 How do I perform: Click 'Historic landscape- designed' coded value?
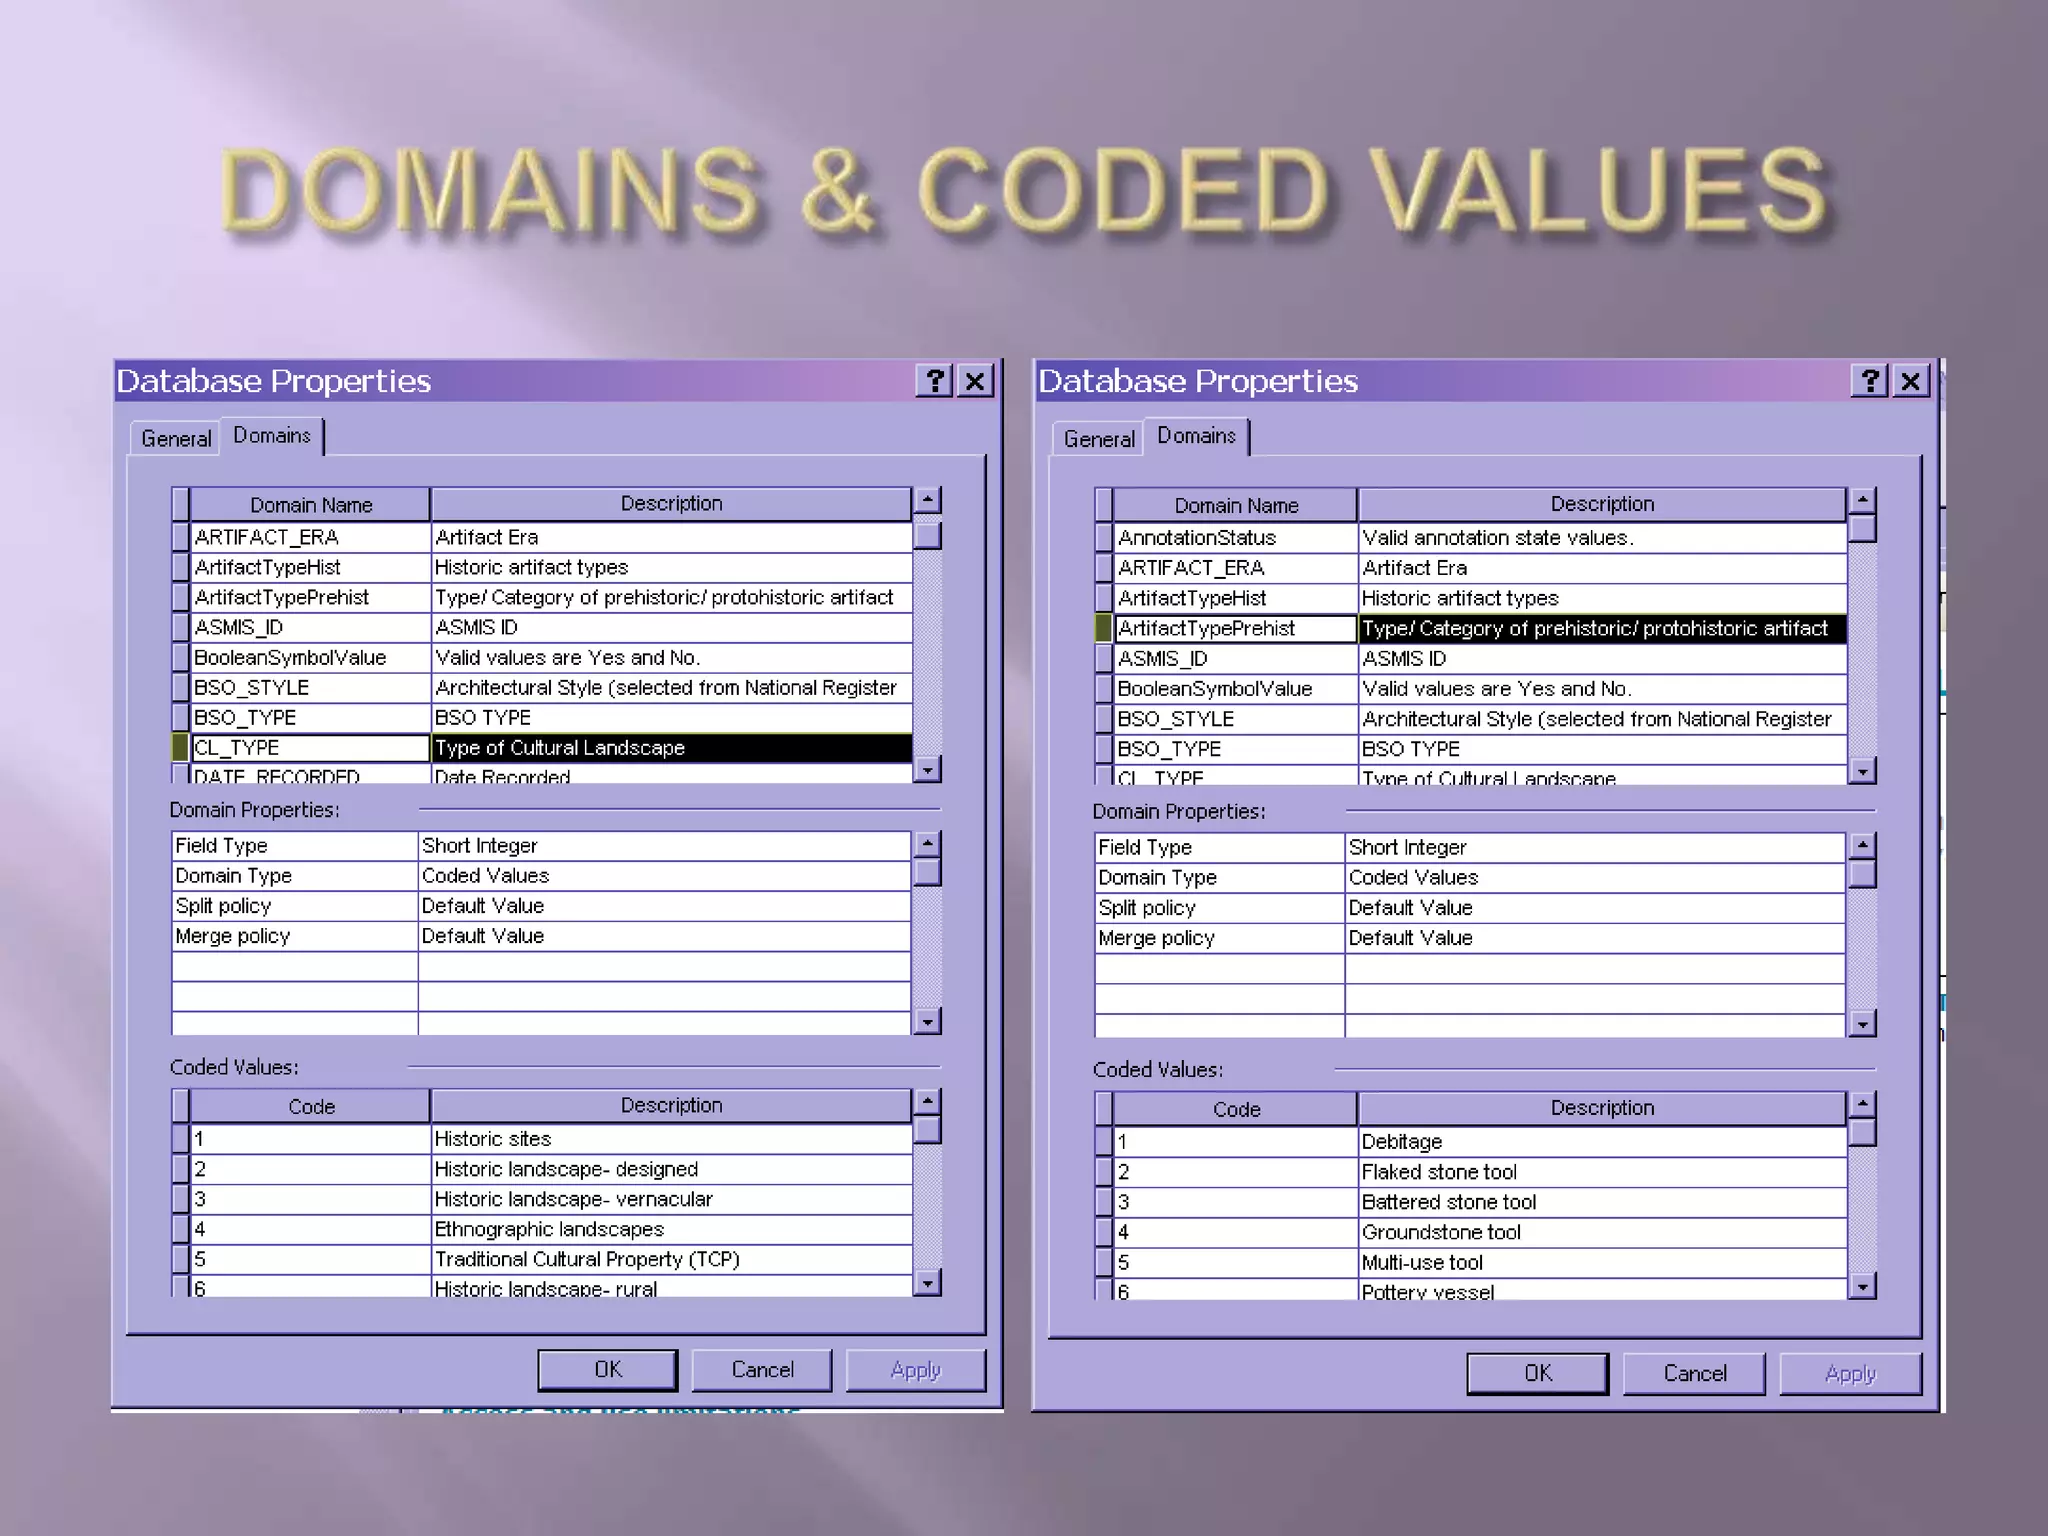click(x=671, y=1169)
